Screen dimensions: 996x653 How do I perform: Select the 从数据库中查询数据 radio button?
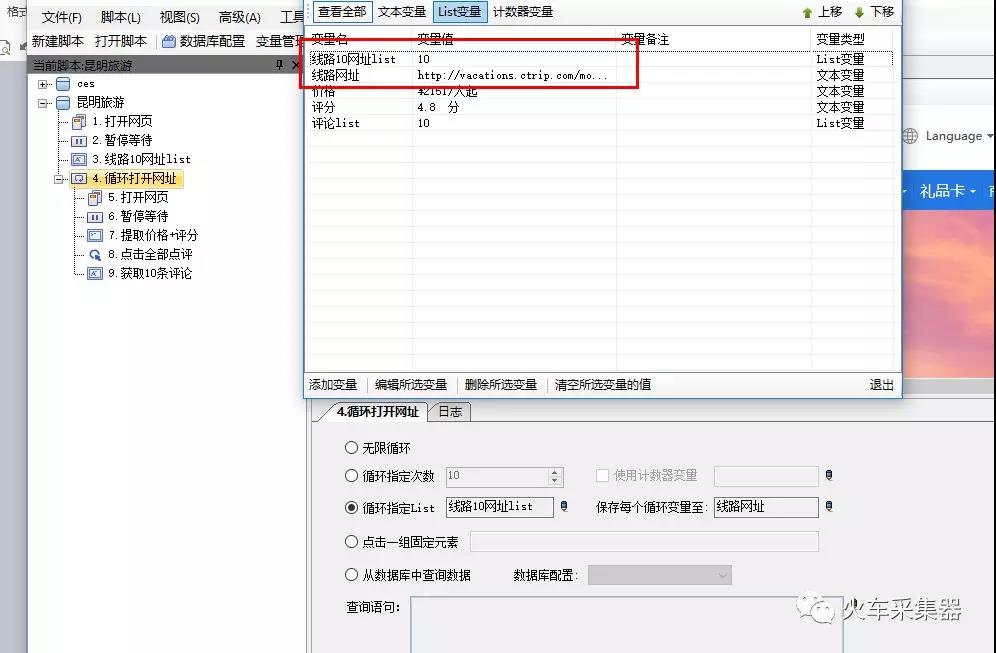[351, 574]
